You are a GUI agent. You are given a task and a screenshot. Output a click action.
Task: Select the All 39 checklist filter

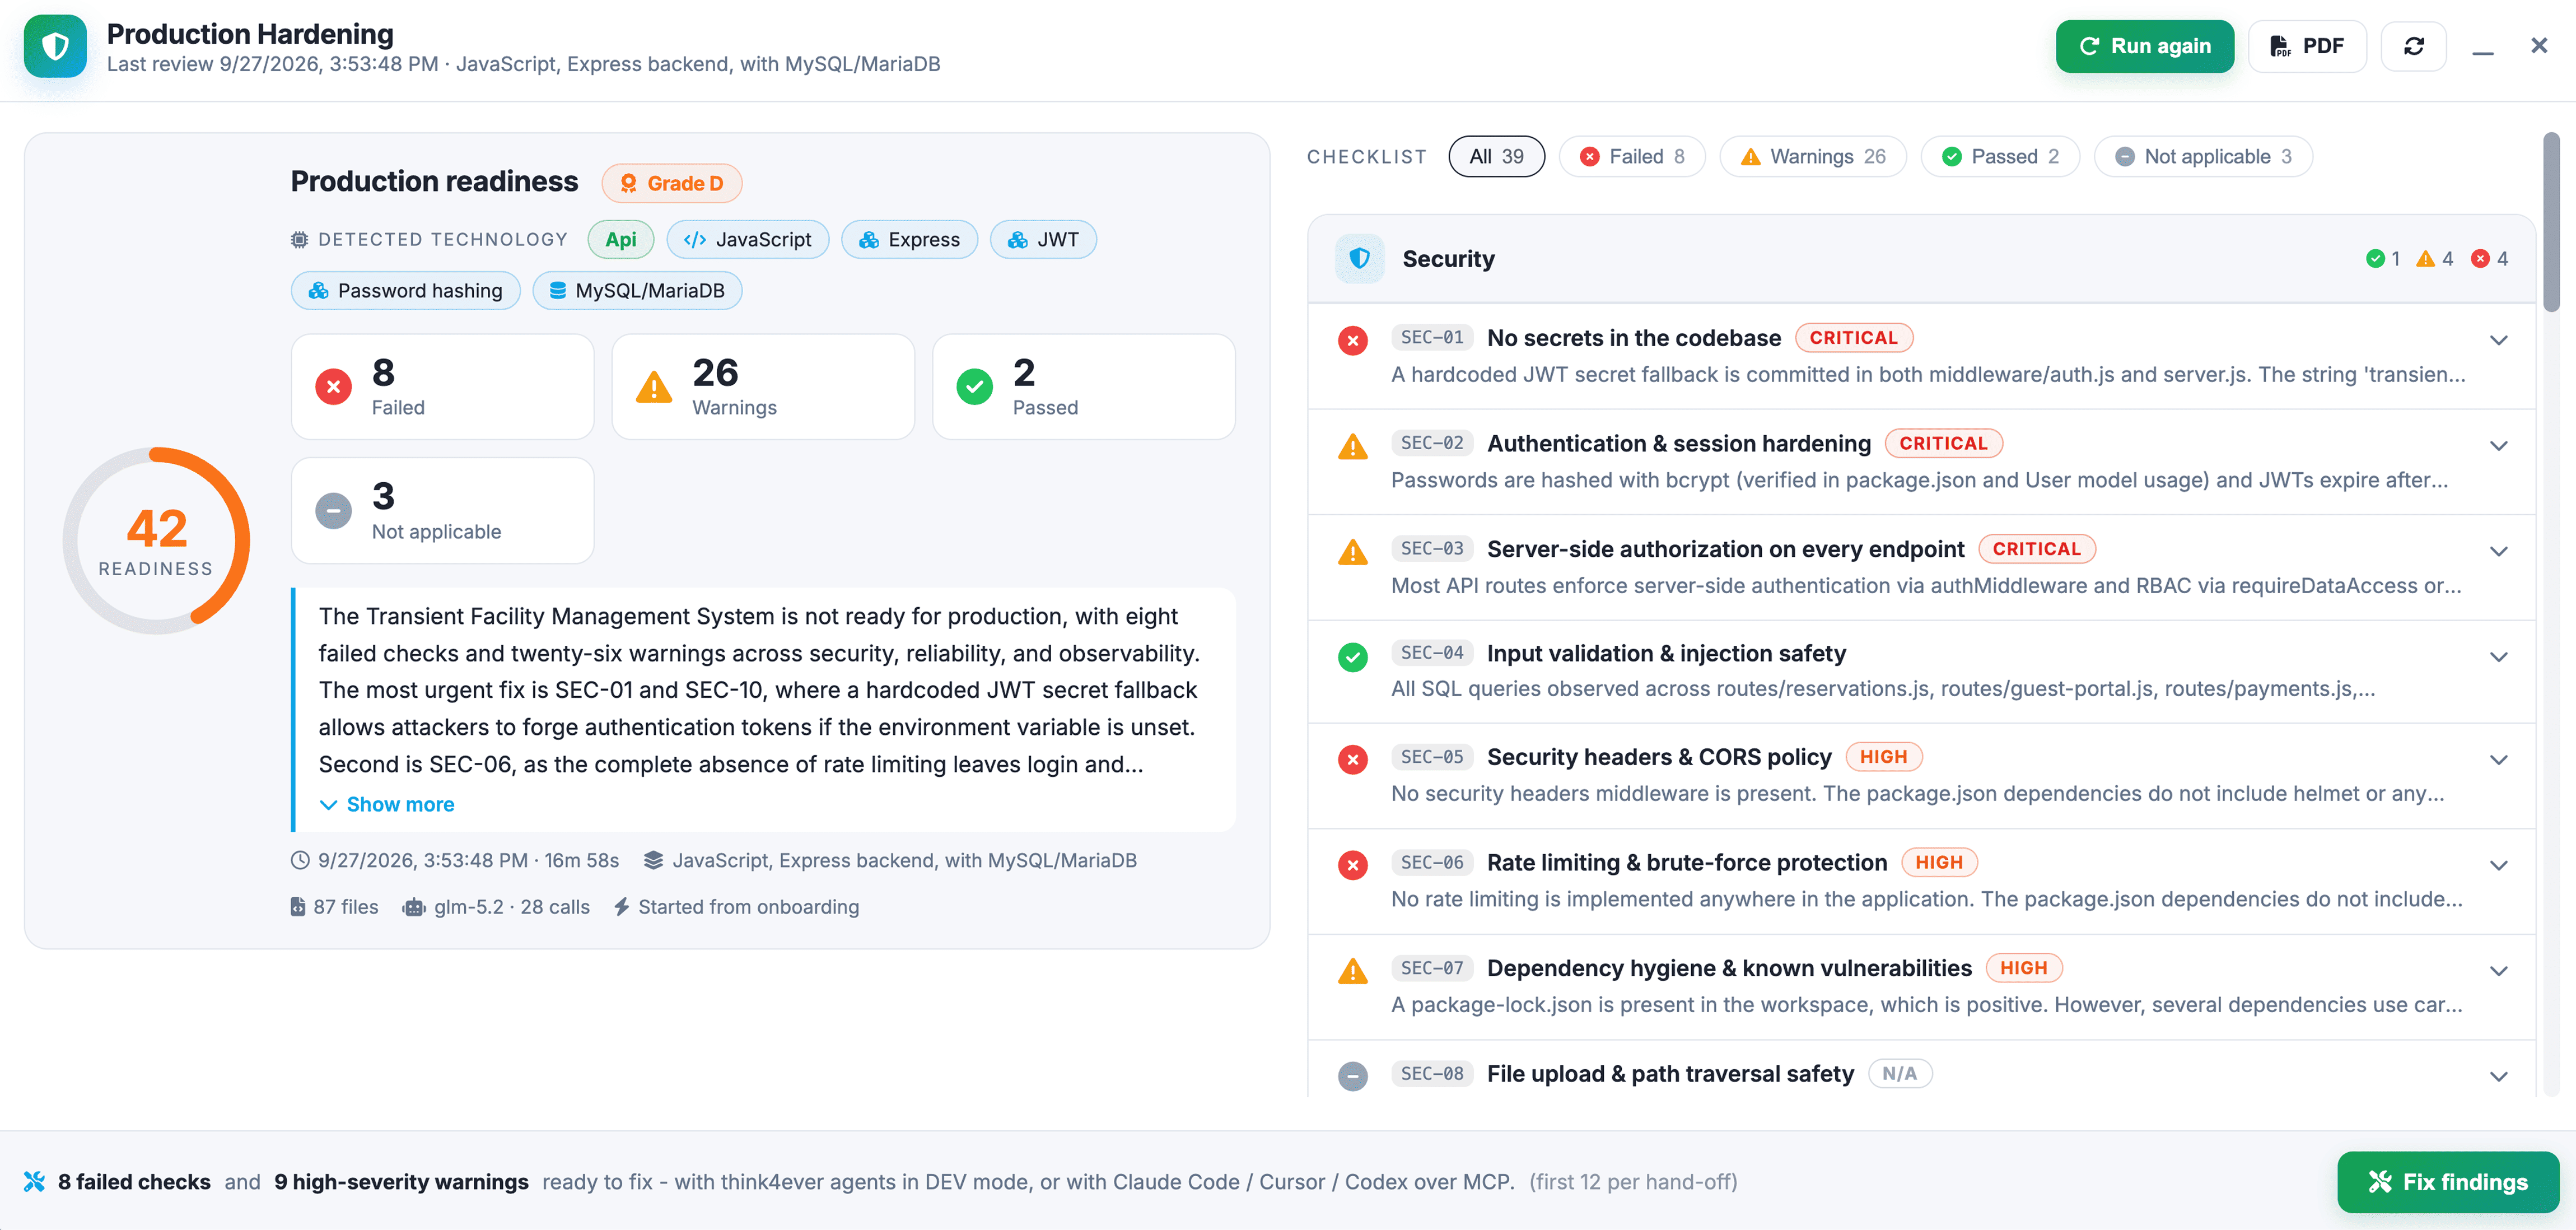(1496, 157)
